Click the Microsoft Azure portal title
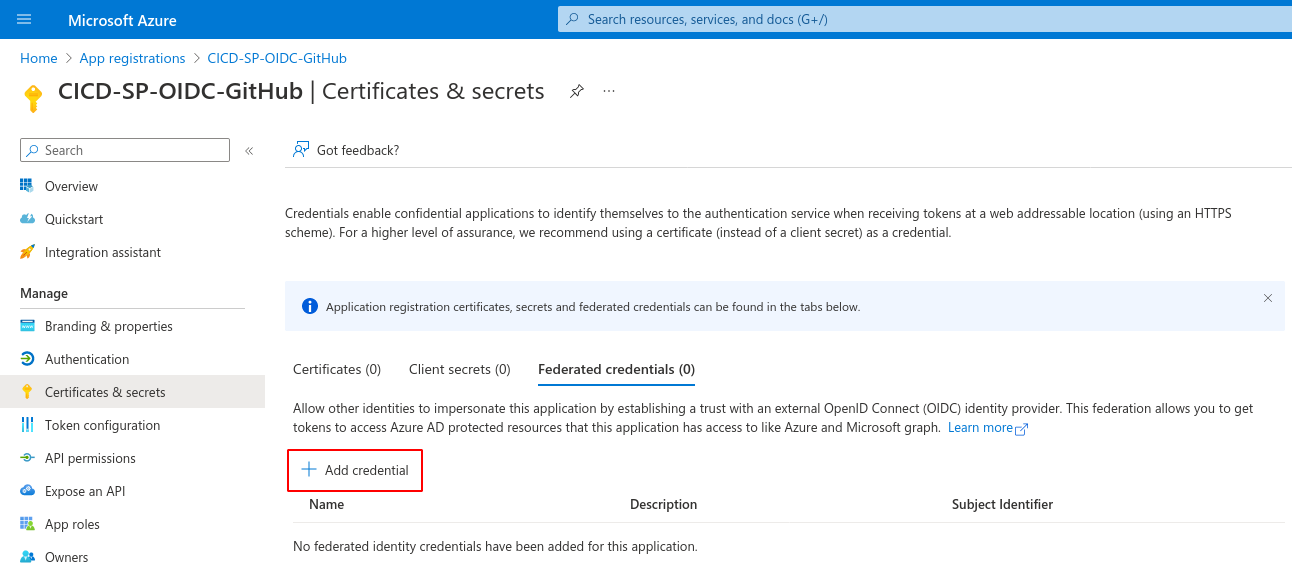The image size is (1292, 579). (x=122, y=20)
